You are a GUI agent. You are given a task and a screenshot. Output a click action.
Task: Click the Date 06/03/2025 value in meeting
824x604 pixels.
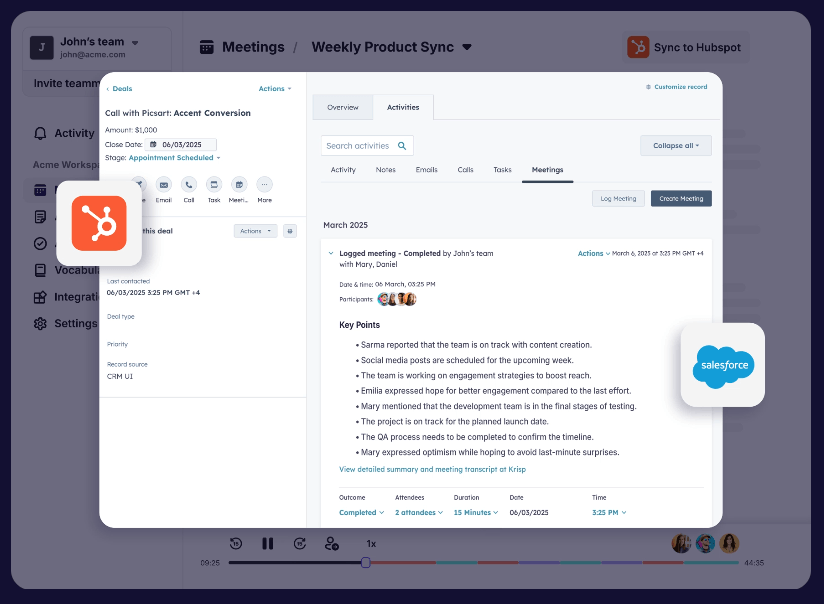(x=529, y=513)
